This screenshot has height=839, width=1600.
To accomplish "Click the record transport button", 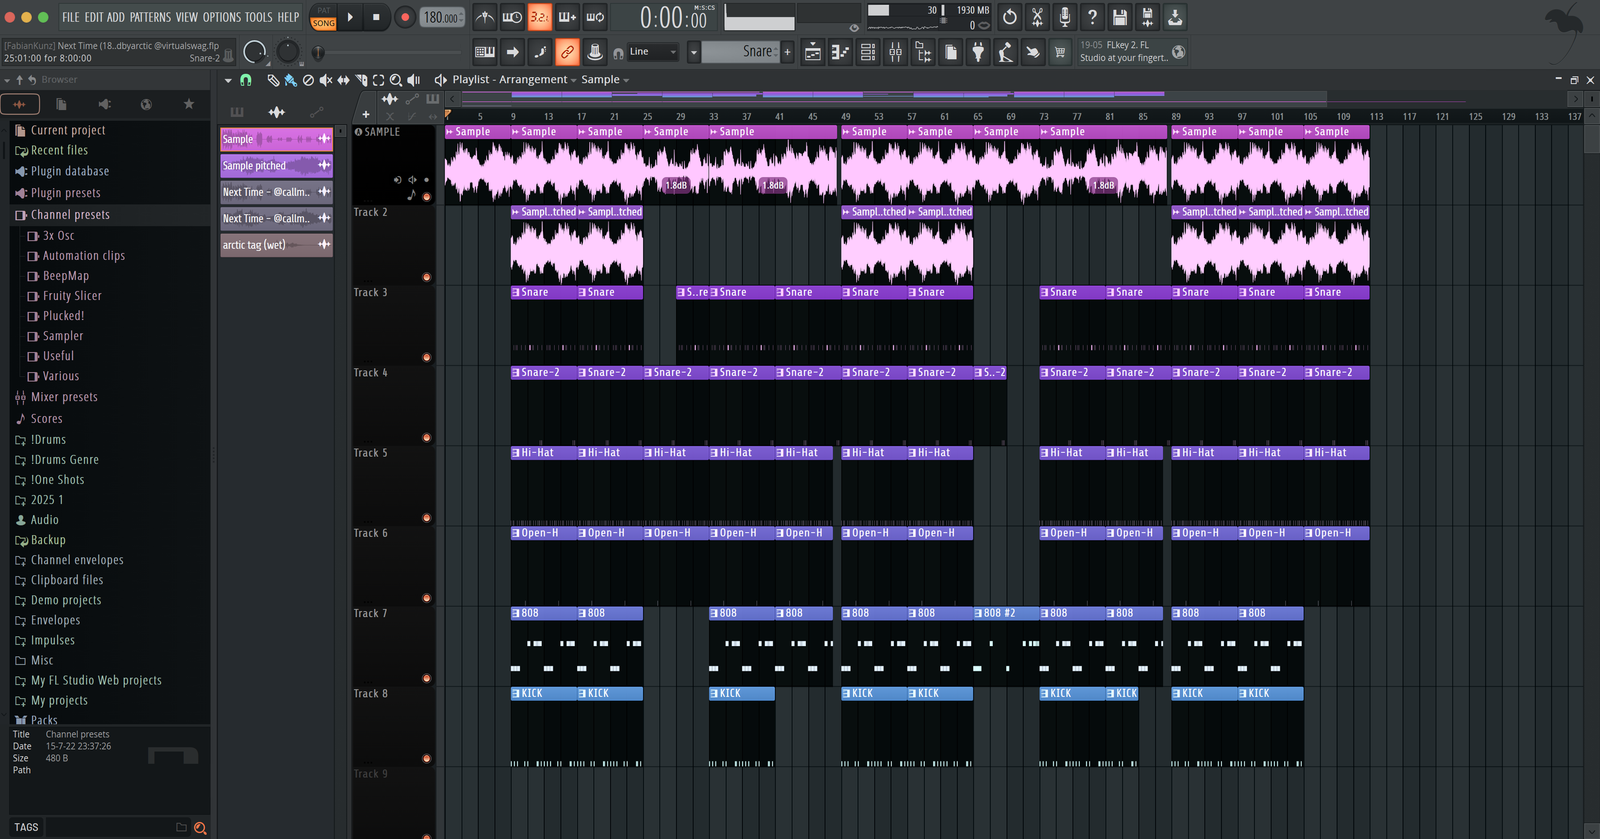I will coord(405,17).
